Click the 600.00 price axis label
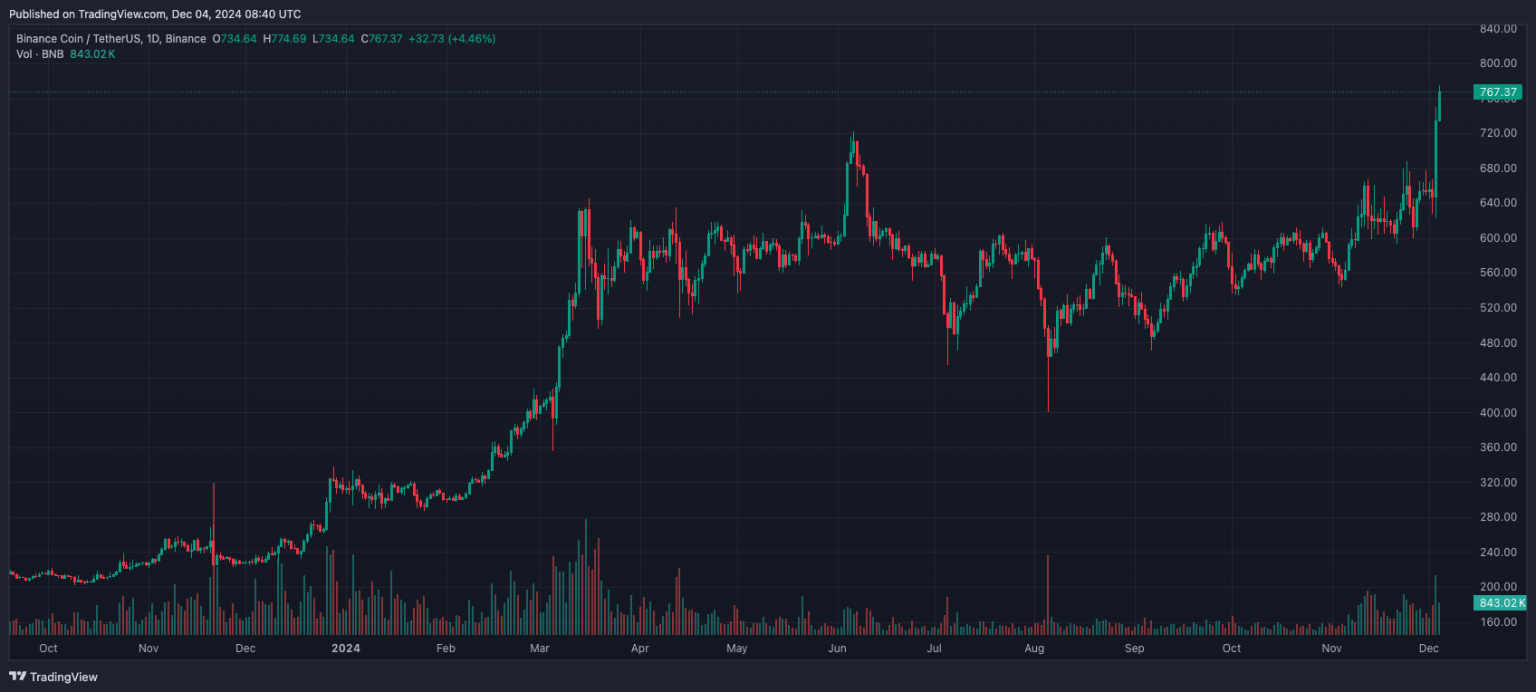The image size is (1536, 692). (1498, 238)
